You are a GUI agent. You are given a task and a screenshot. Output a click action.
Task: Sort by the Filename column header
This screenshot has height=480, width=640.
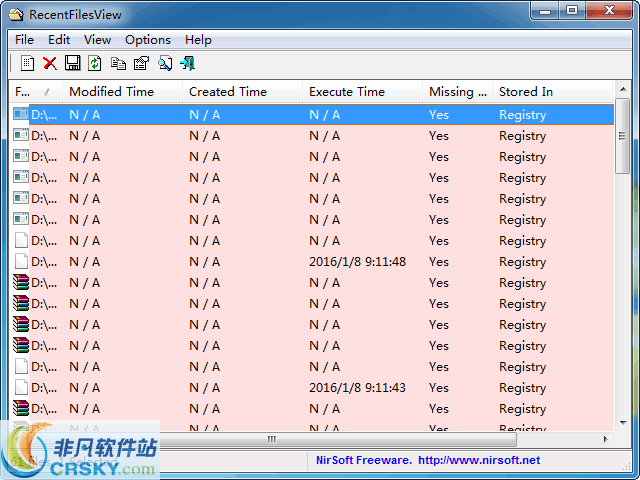click(36, 91)
